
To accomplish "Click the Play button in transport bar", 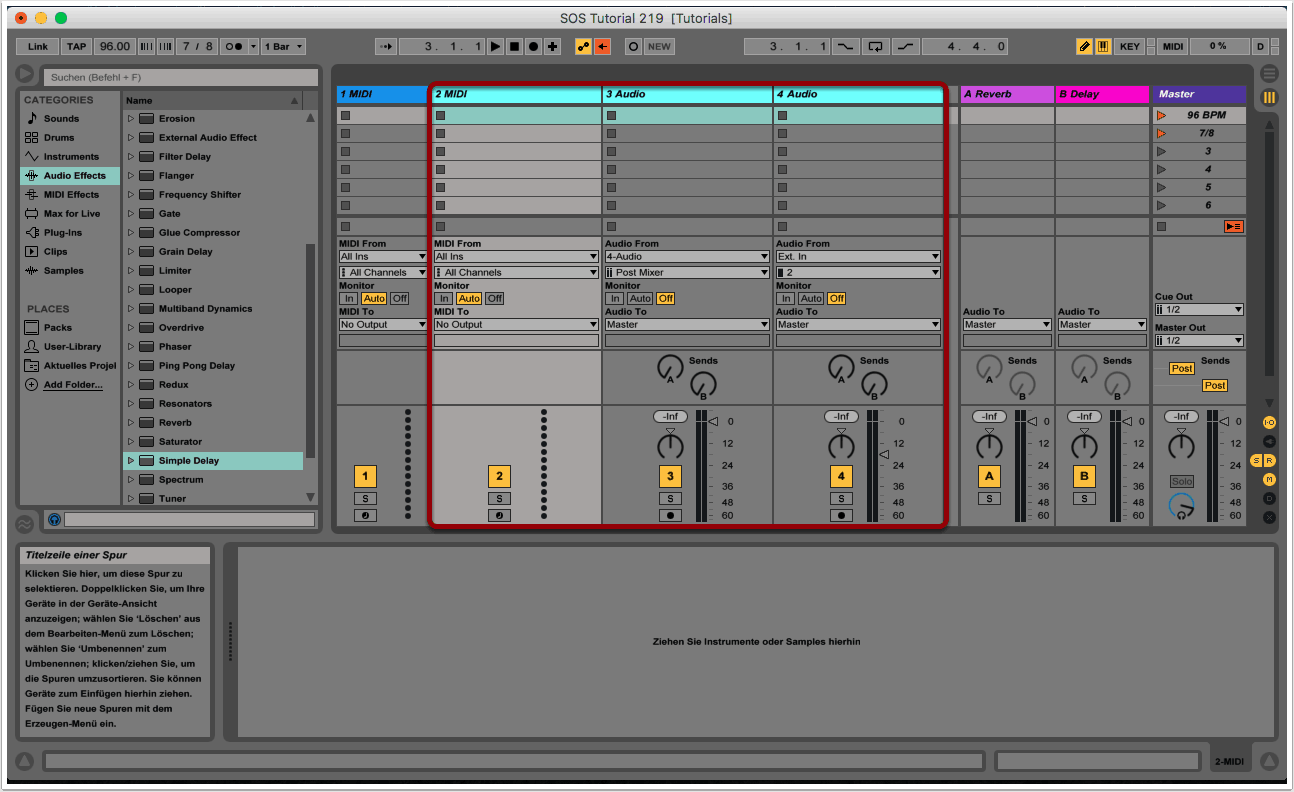I will (x=496, y=47).
